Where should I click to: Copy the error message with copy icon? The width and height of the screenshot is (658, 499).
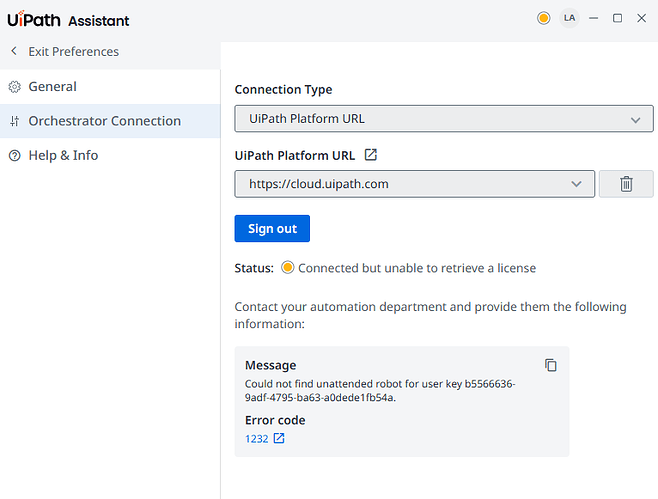(551, 365)
